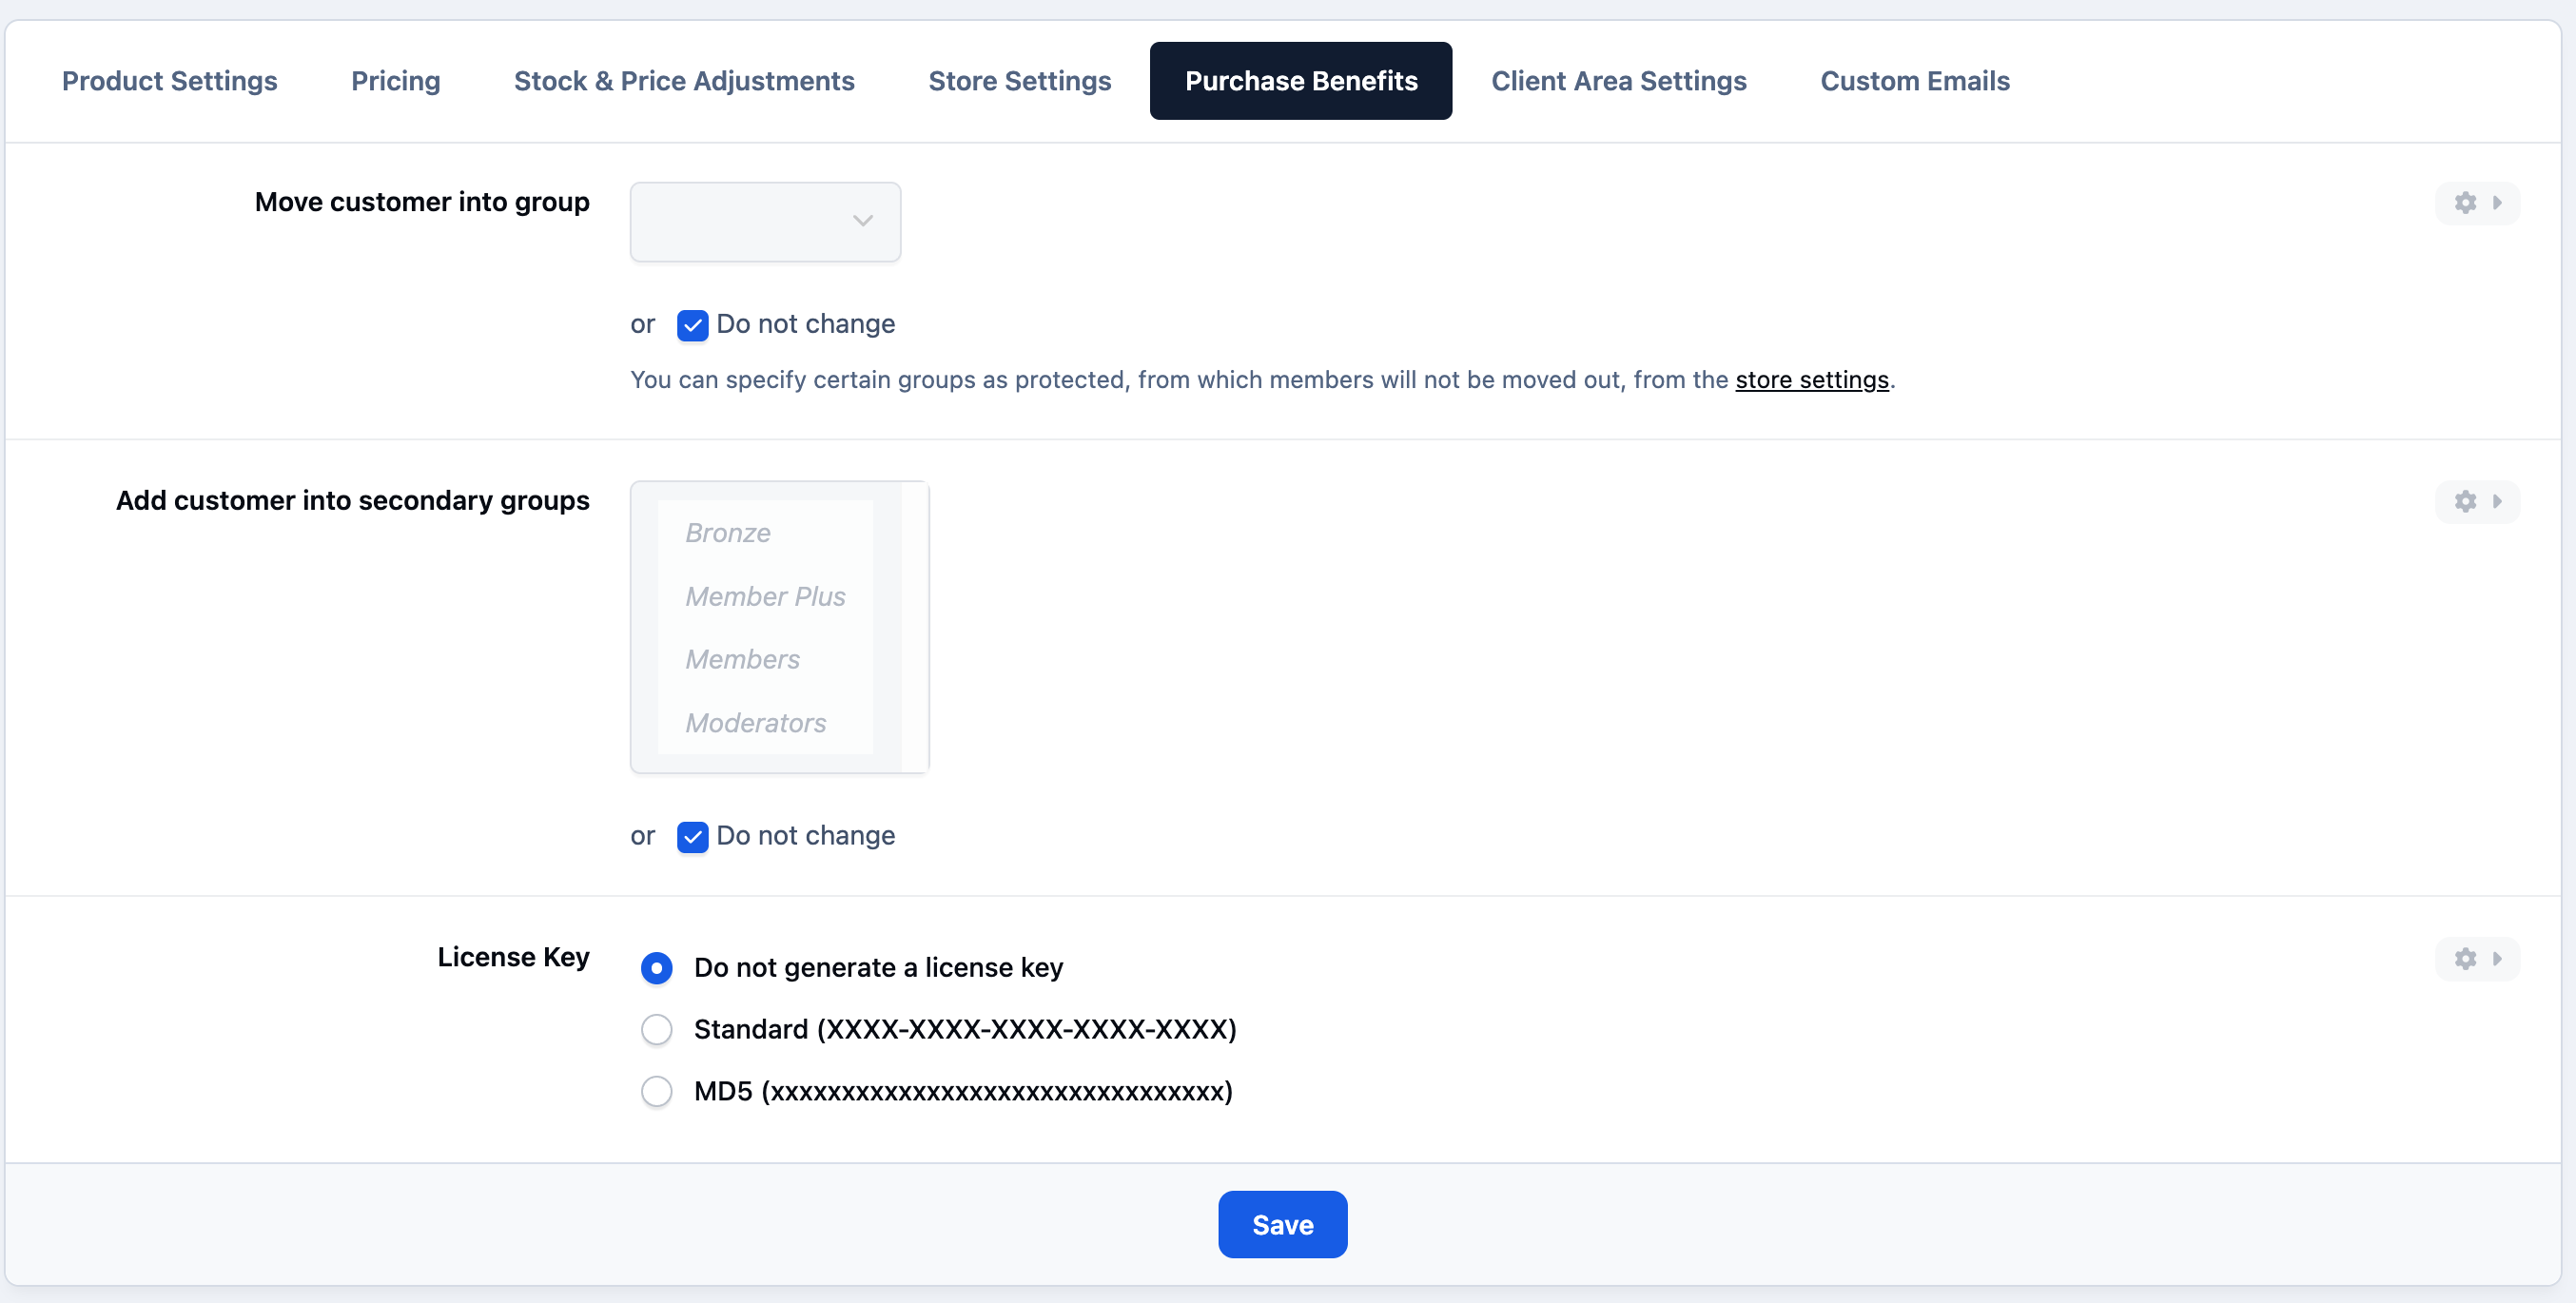Go to Stock & Price Adjustments tab

click(684, 81)
